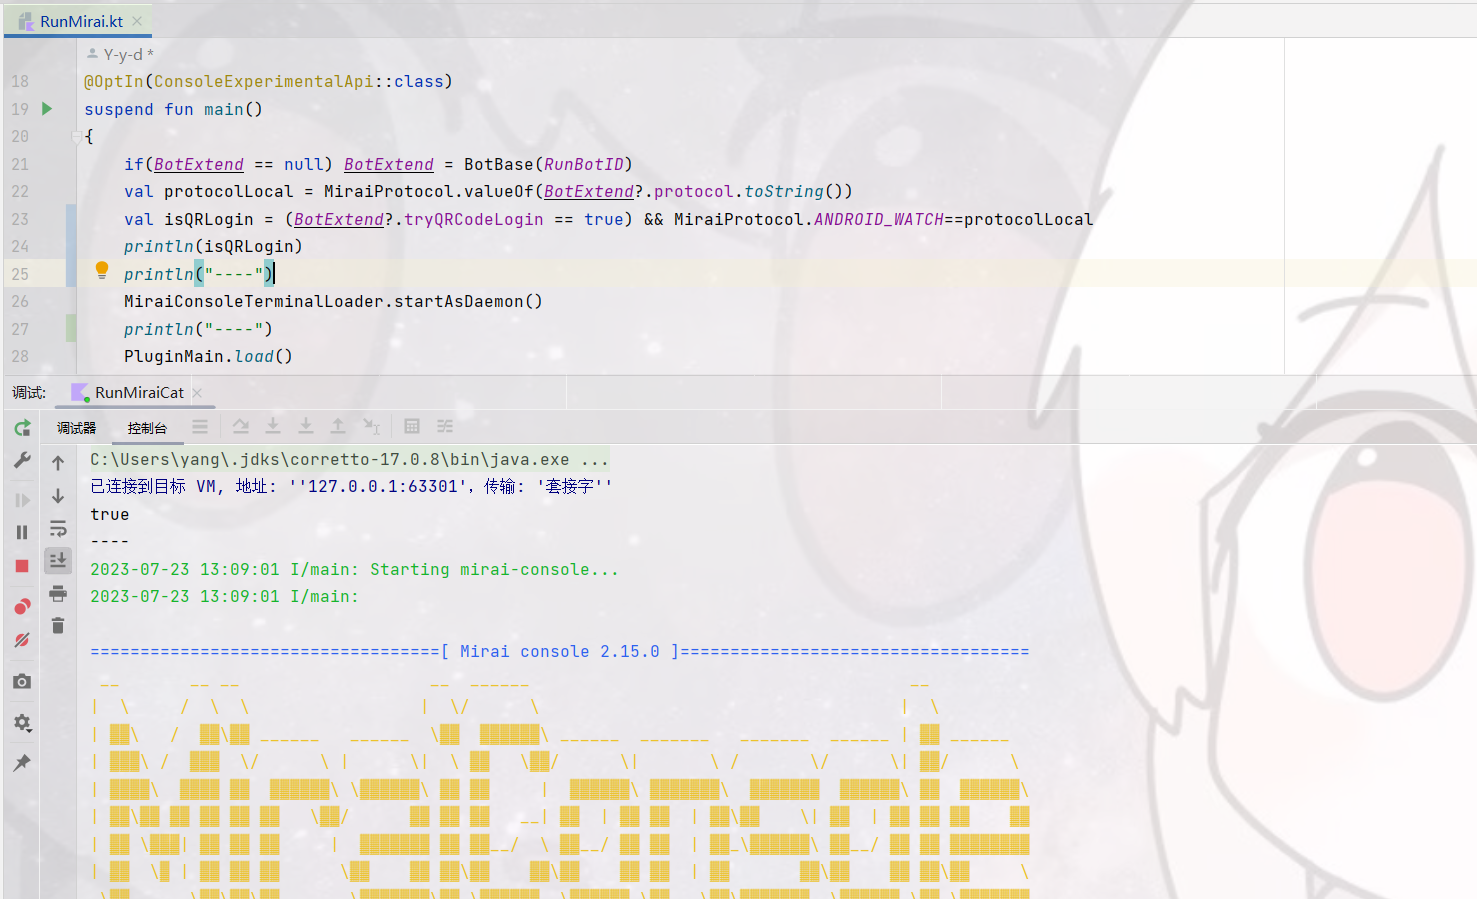Clear the console using the trash icon
Image resolution: width=1477 pixels, height=899 pixels.
[57, 625]
